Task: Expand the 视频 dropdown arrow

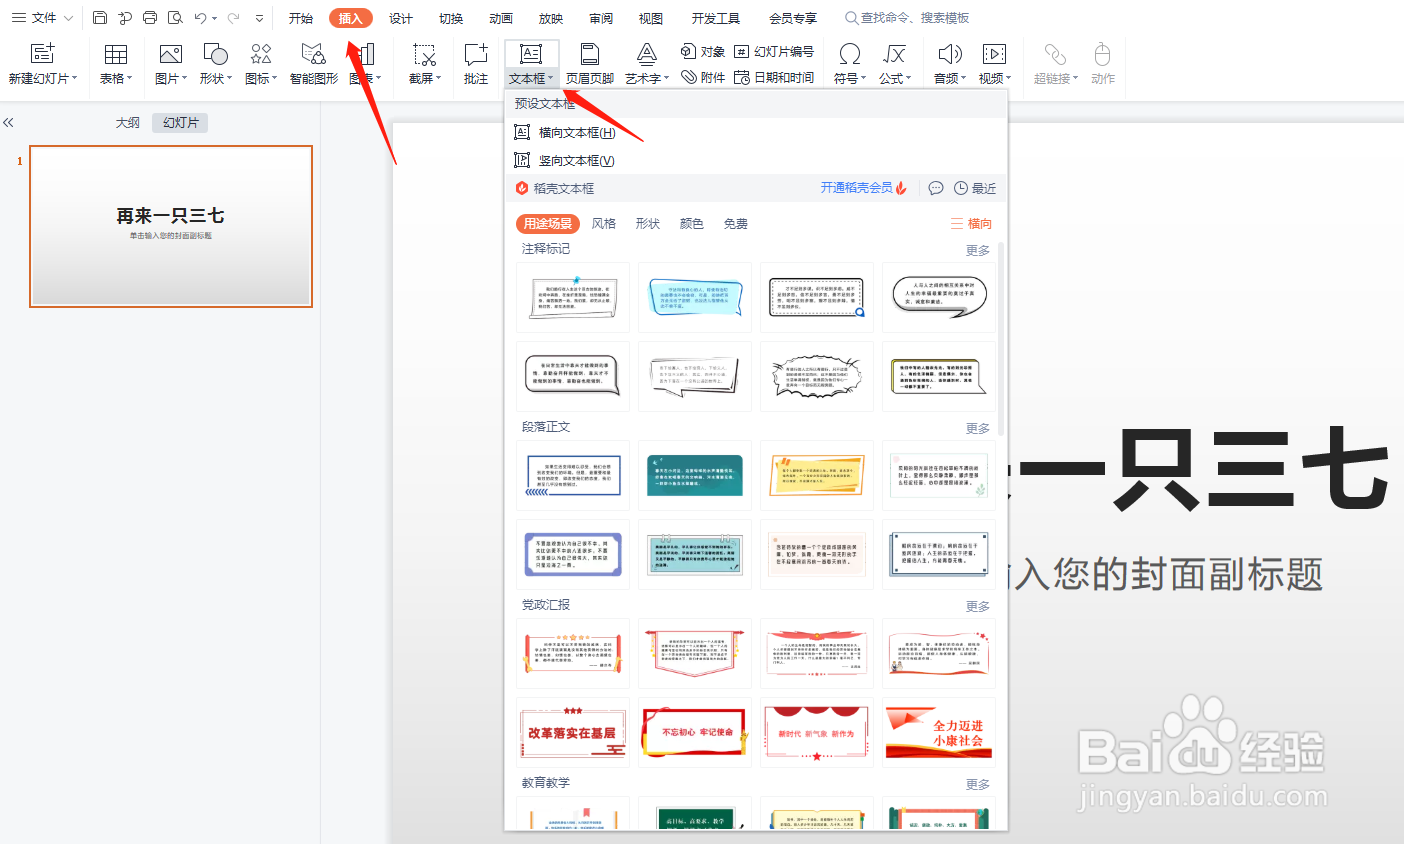Action: [1008, 78]
